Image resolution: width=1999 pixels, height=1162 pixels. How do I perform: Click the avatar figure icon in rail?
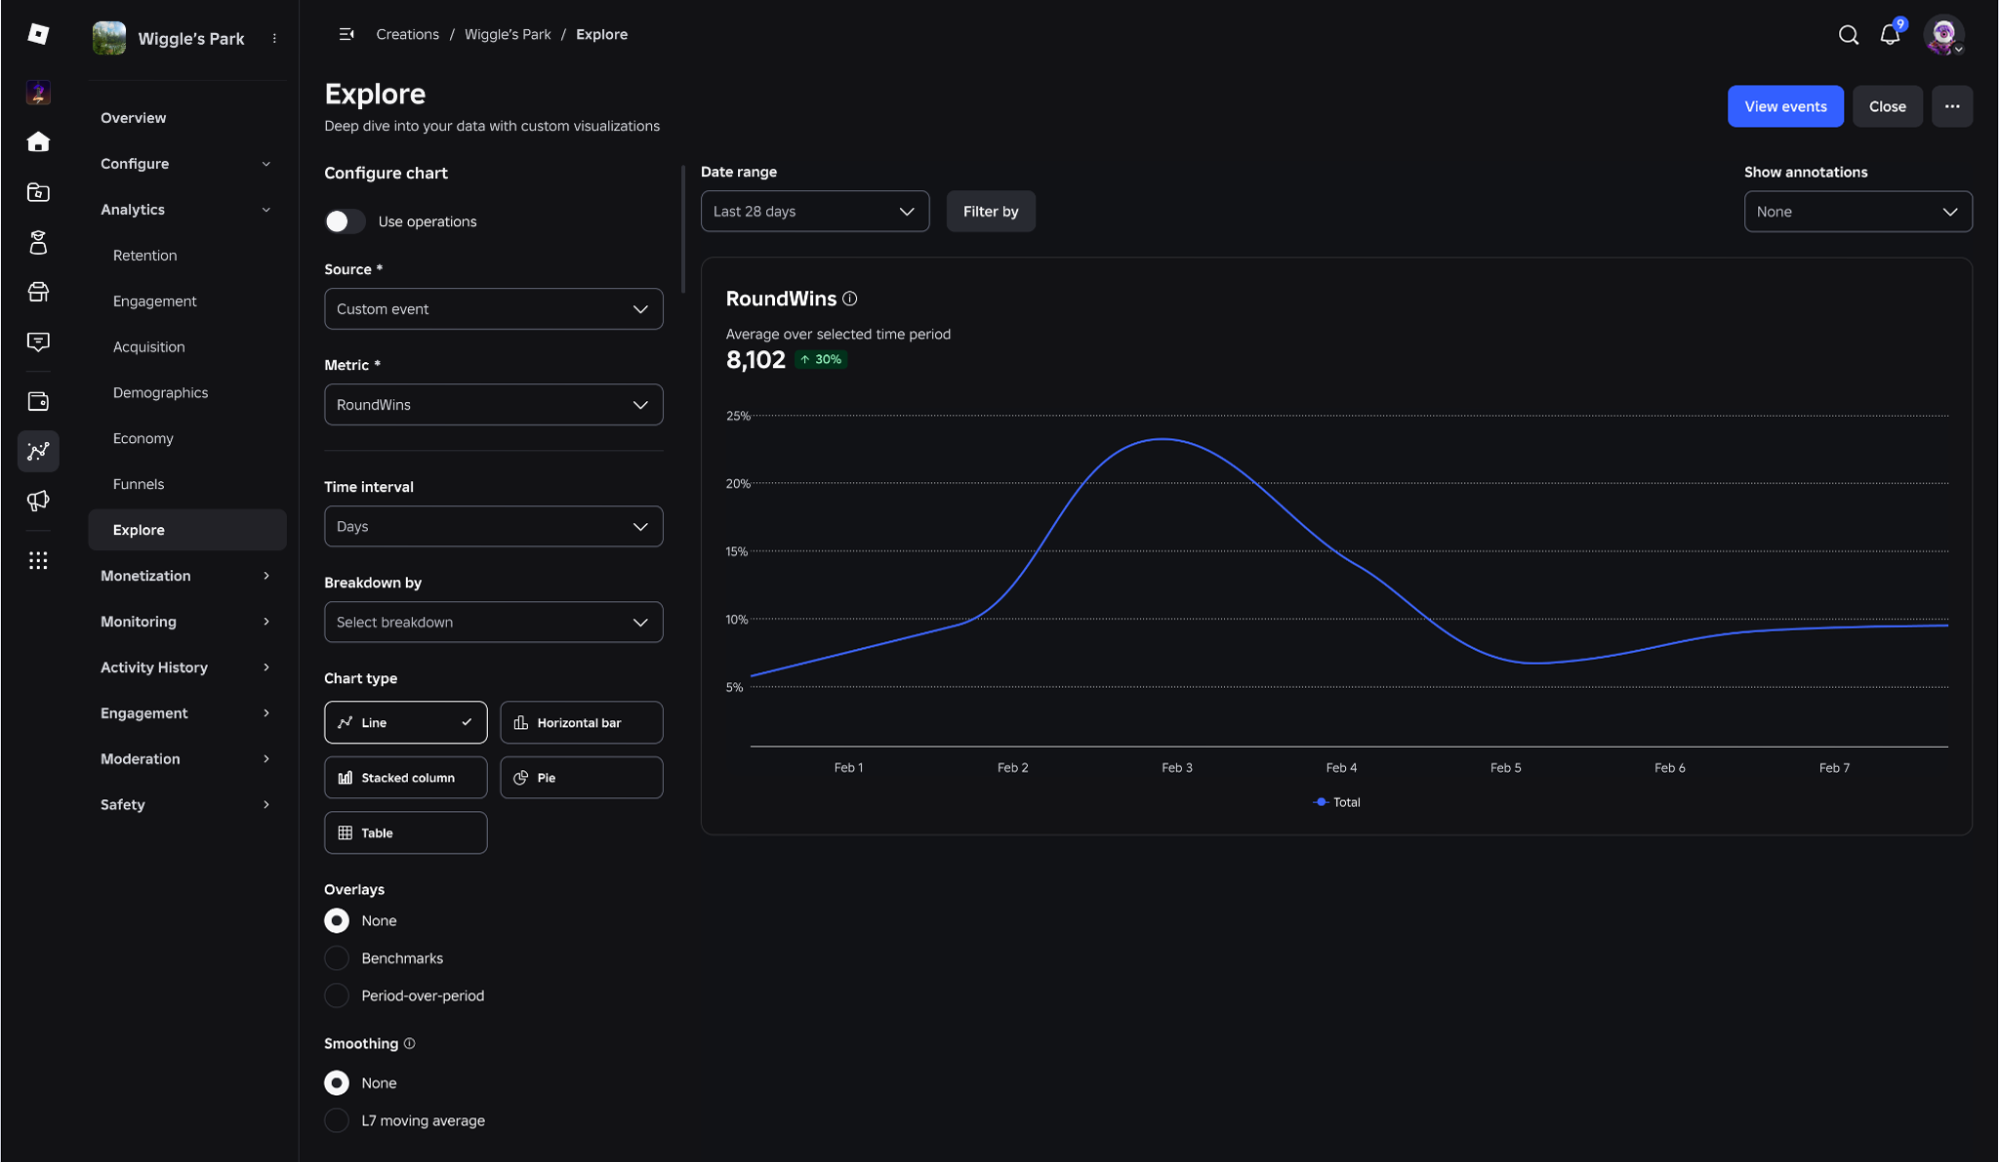coord(38,242)
